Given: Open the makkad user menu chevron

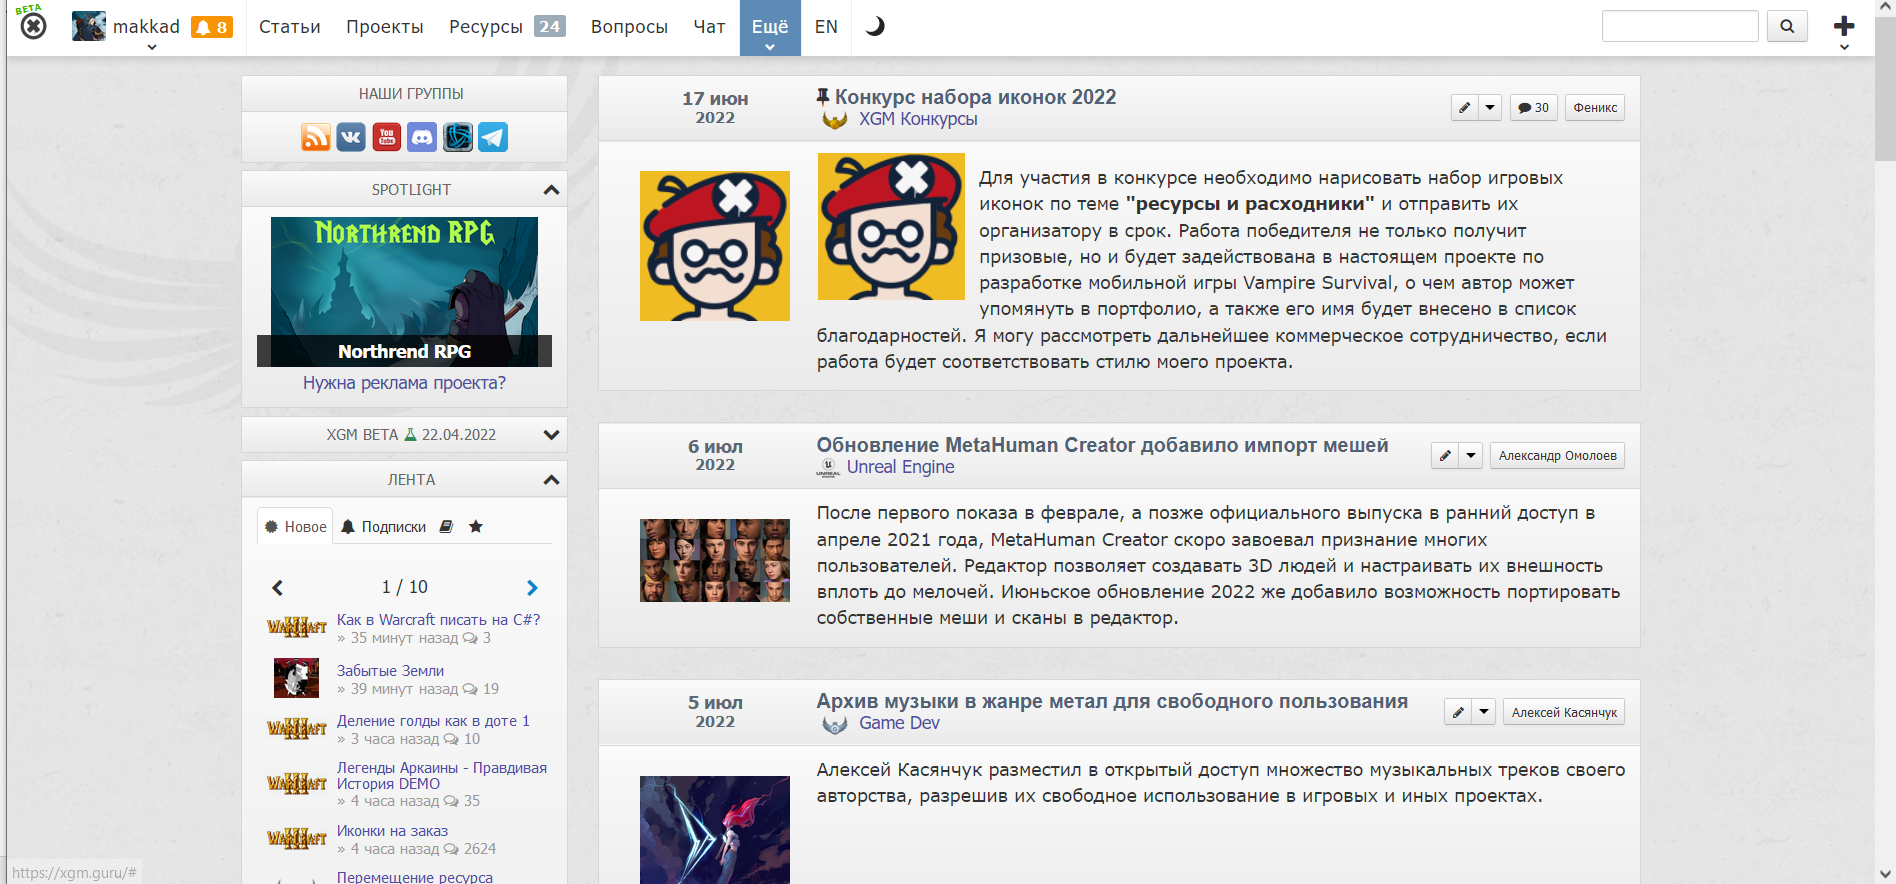Looking at the screenshot, I should pyautogui.click(x=152, y=47).
